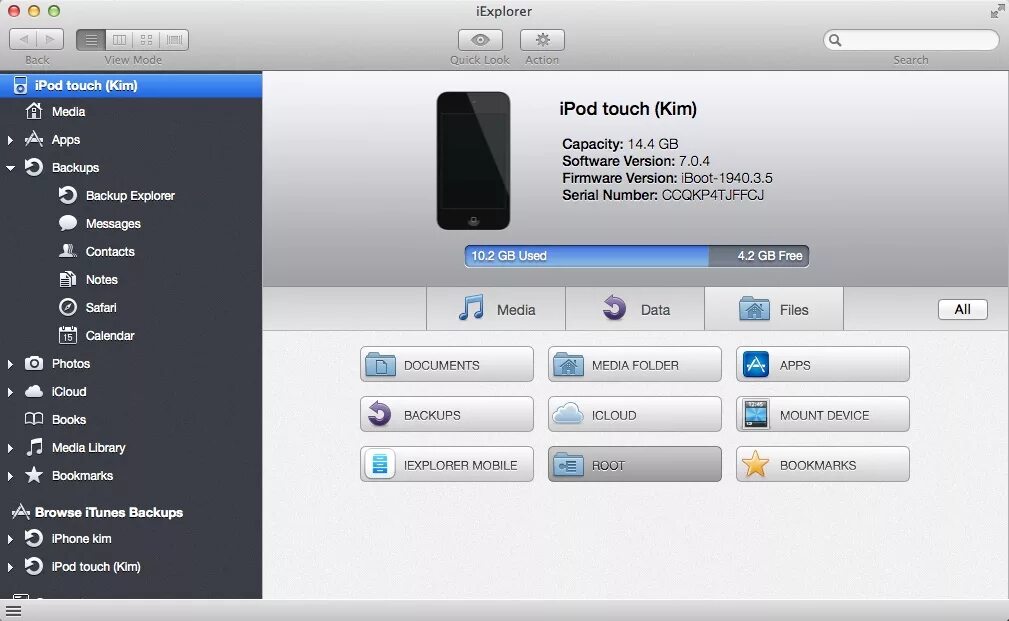This screenshot has height=621, width=1009.
Task: Open the DOCUMENTS button
Action: 447,364
